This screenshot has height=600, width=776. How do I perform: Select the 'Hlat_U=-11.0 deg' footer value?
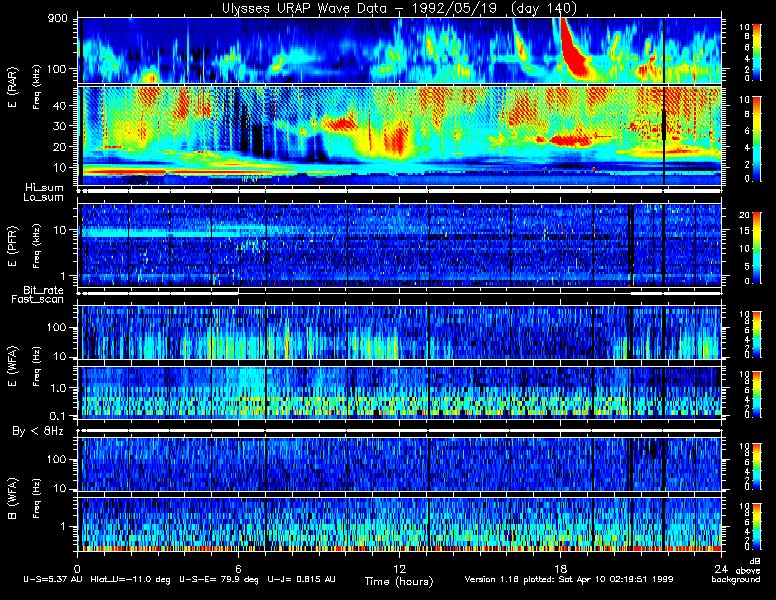point(131,579)
